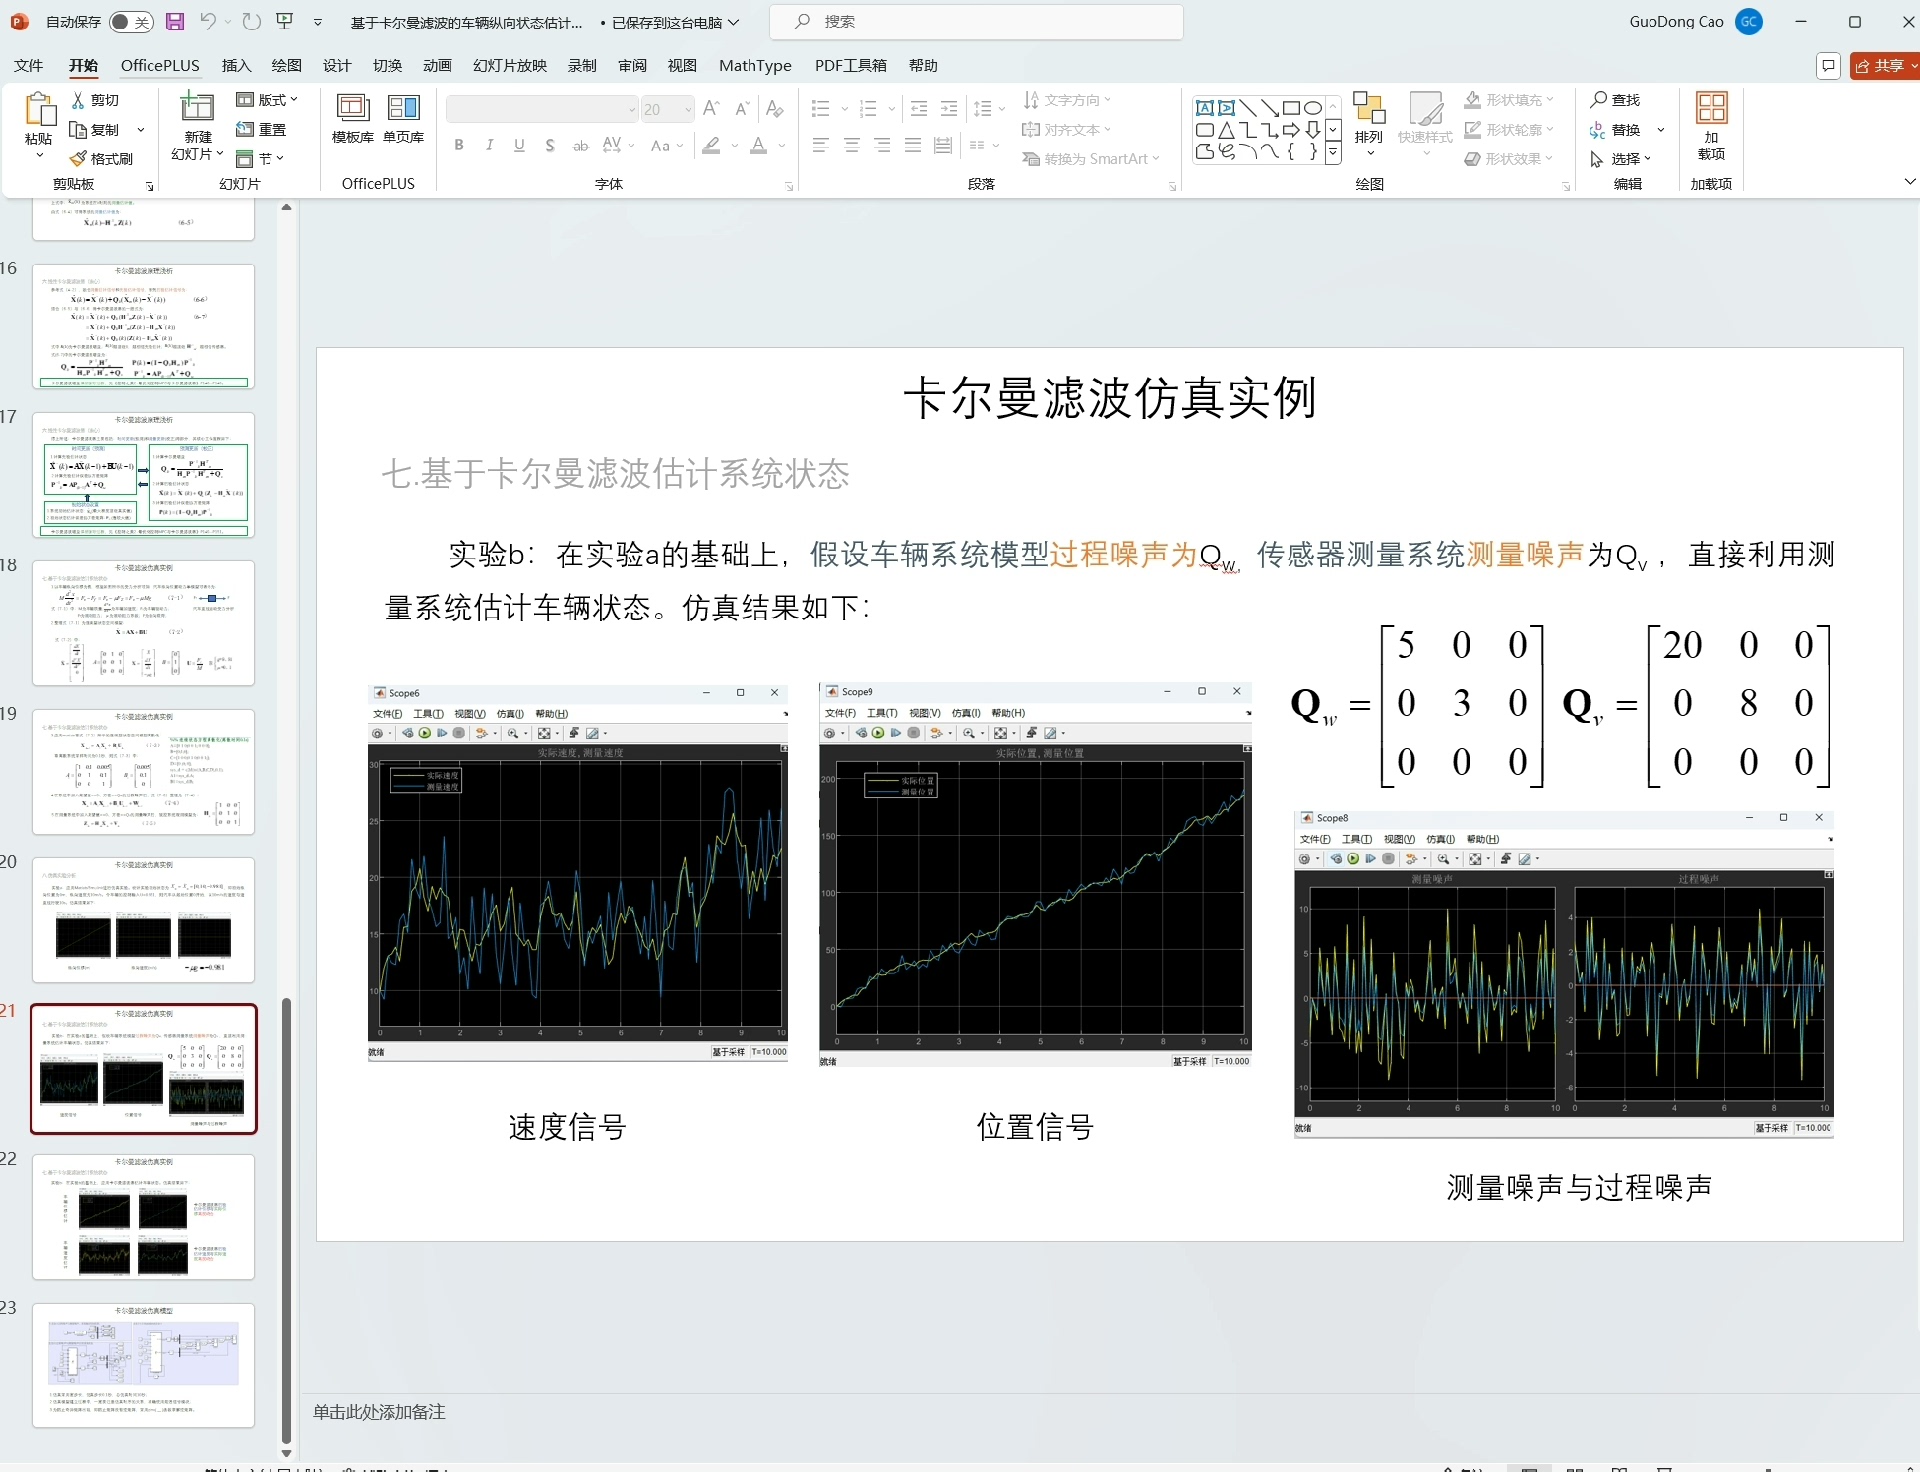Screen dimensions: 1920x1472
Task: Switch to the OfficePLUS tab
Action: 160,65
